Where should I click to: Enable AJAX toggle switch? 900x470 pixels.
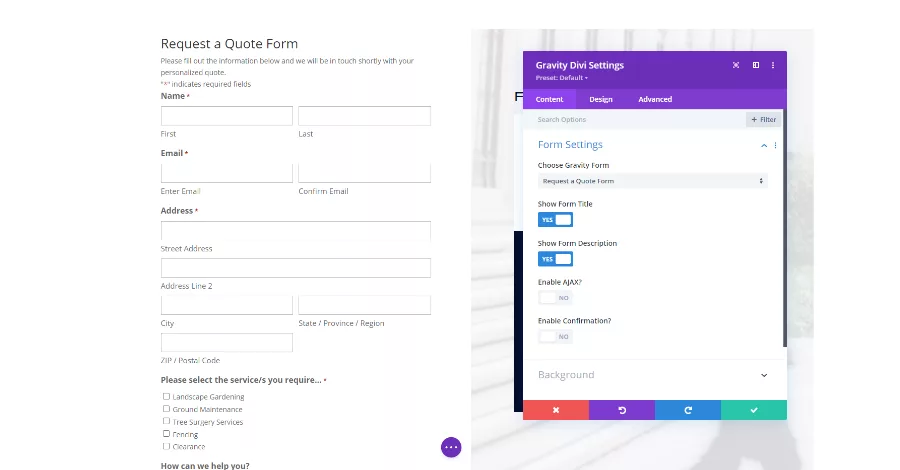(555, 298)
